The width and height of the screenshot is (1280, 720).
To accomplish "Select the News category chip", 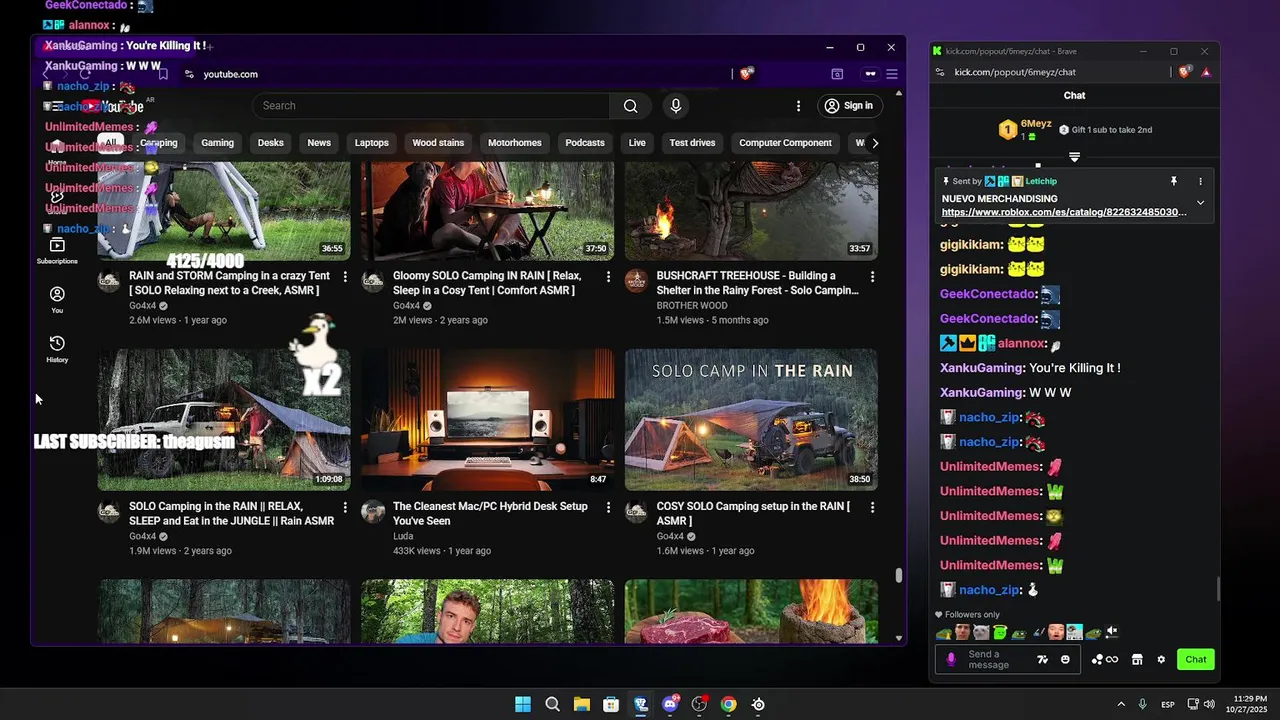I will pyautogui.click(x=319, y=143).
